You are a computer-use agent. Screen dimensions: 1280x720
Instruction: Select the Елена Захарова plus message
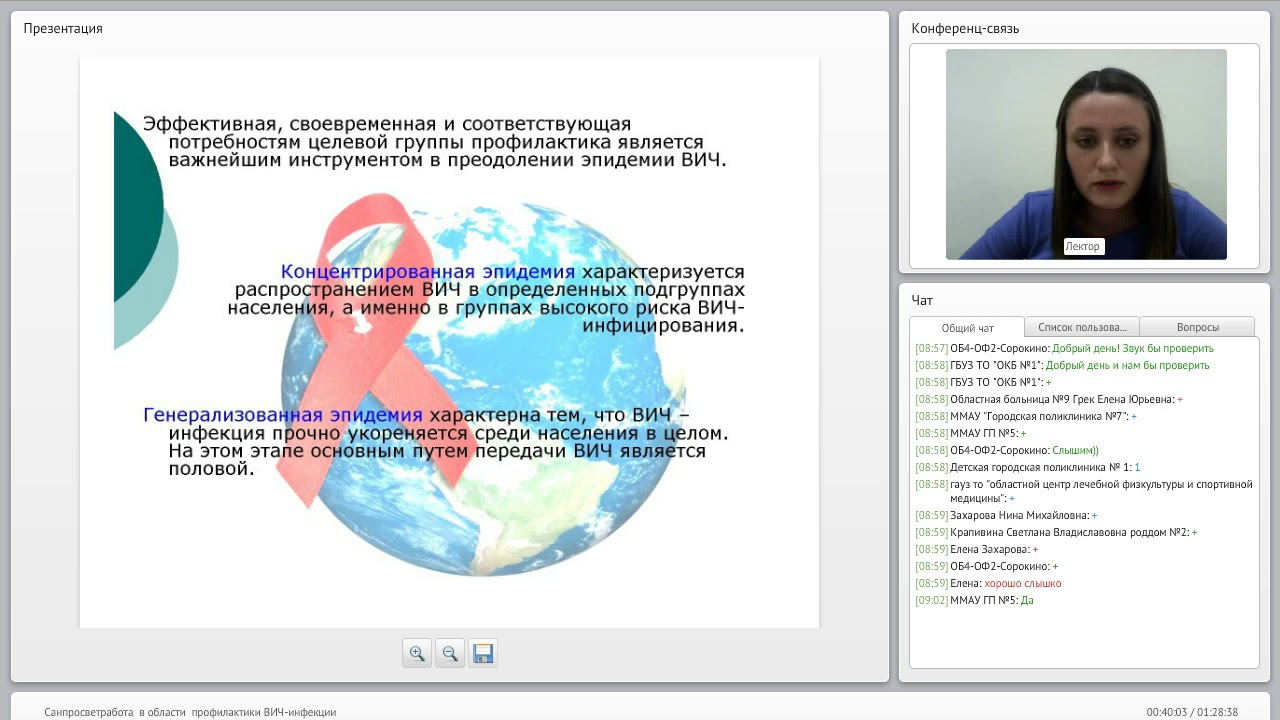(977, 549)
